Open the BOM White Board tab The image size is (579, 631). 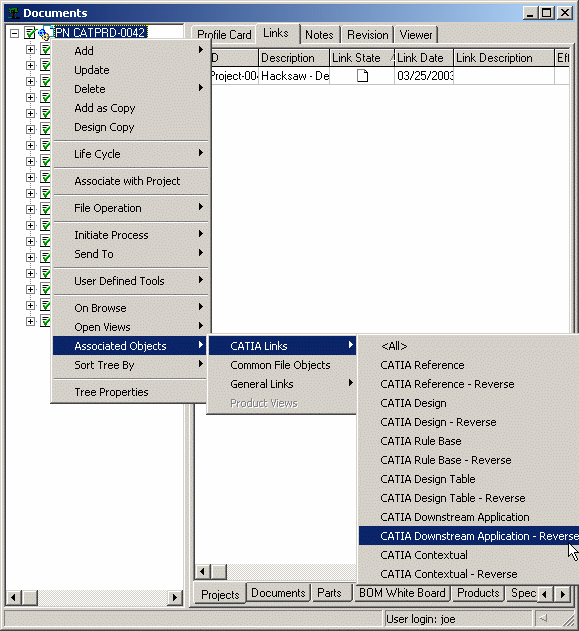pyautogui.click(x=402, y=593)
